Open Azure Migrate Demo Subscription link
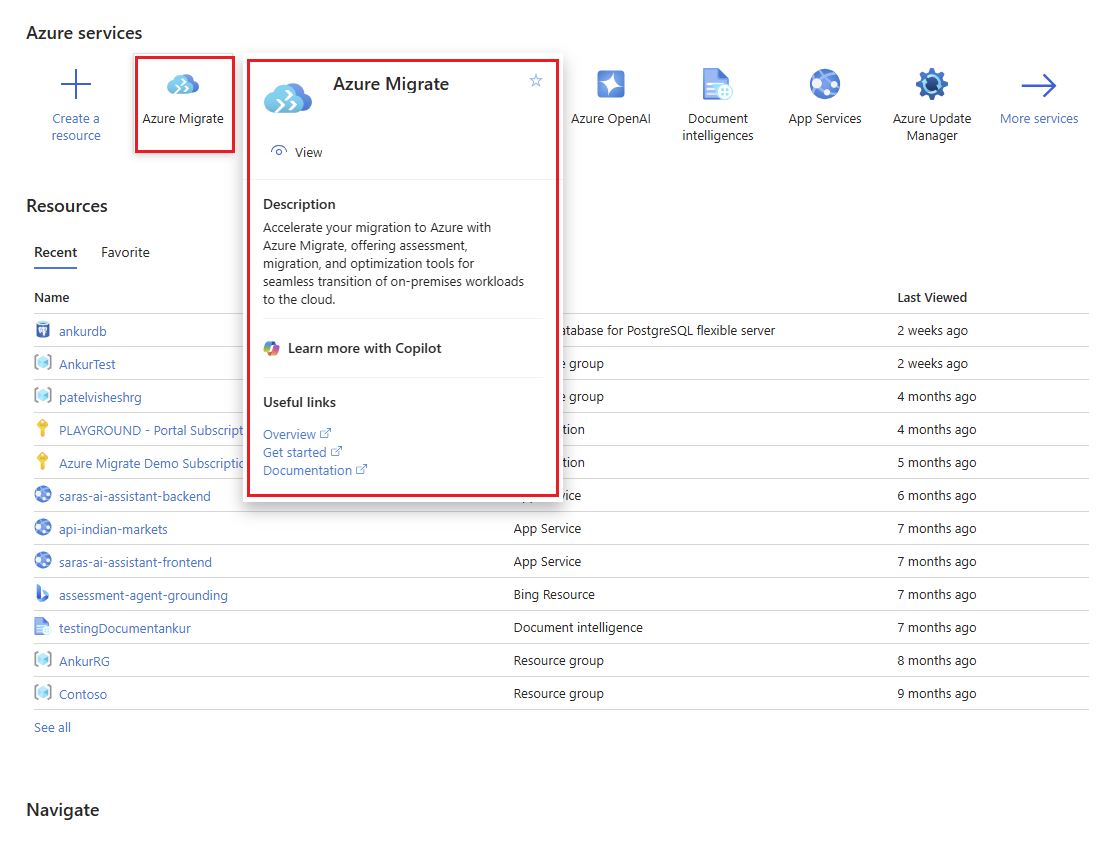 (151, 463)
